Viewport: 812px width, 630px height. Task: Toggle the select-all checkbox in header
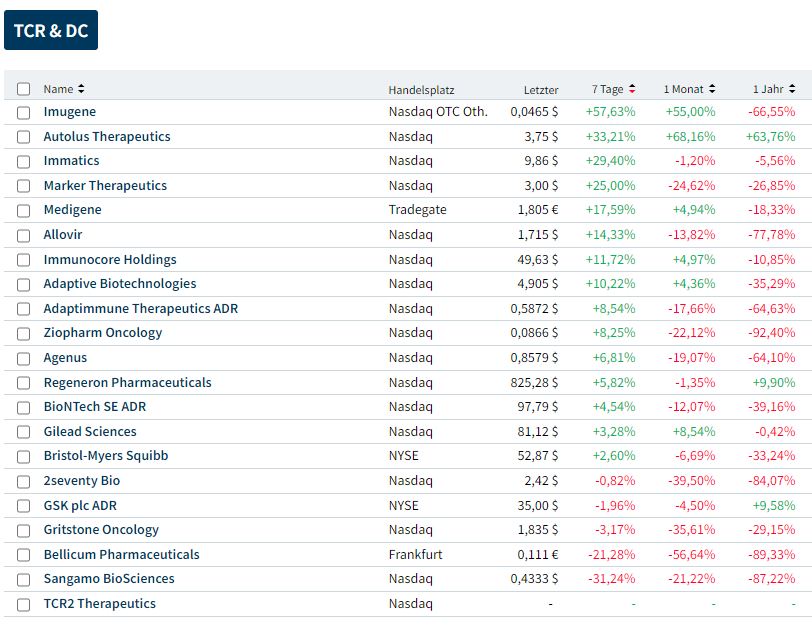click(x=24, y=89)
